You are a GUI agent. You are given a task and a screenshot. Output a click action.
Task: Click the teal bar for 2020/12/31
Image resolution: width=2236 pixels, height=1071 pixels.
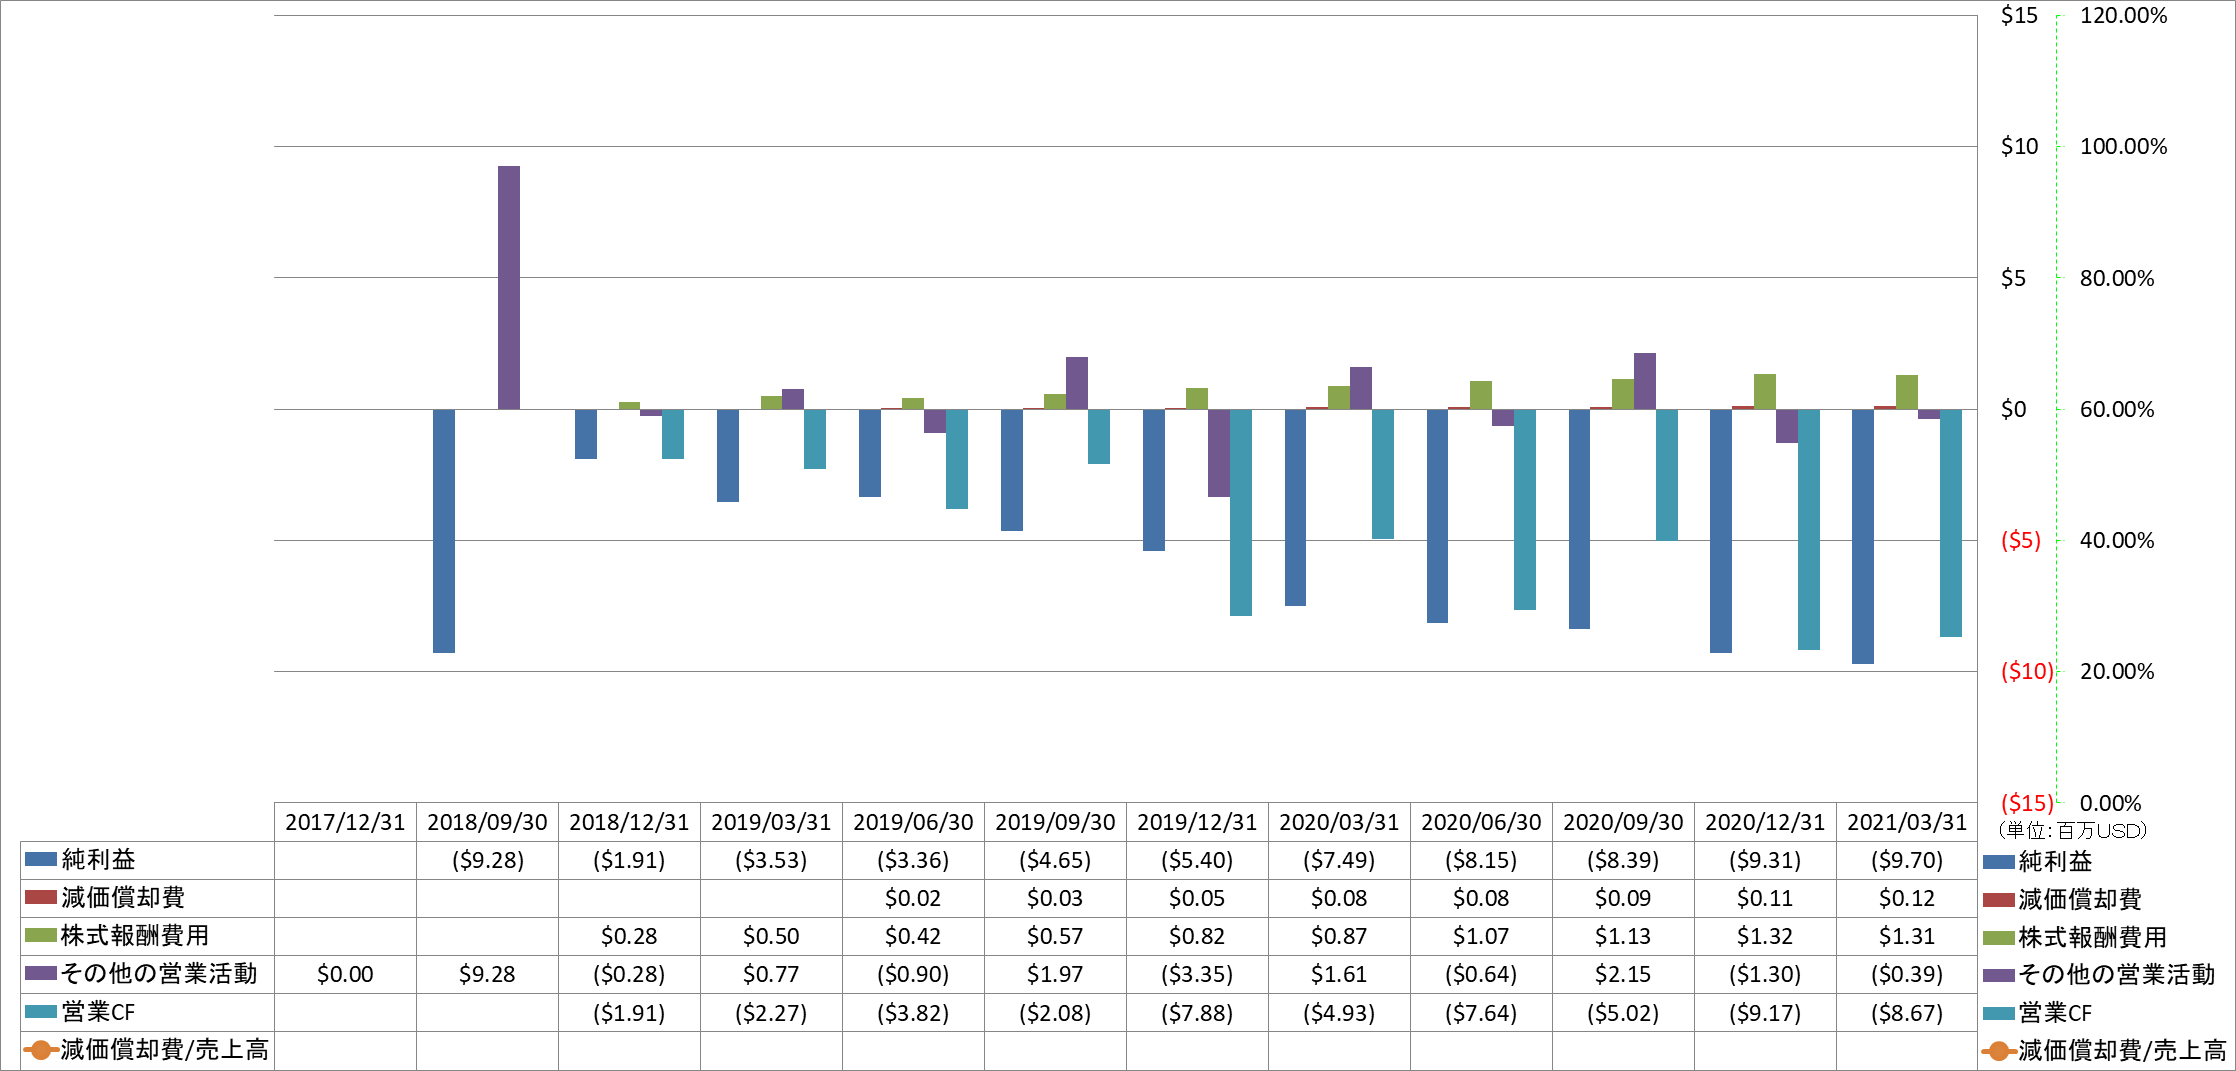tap(1809, 529)
